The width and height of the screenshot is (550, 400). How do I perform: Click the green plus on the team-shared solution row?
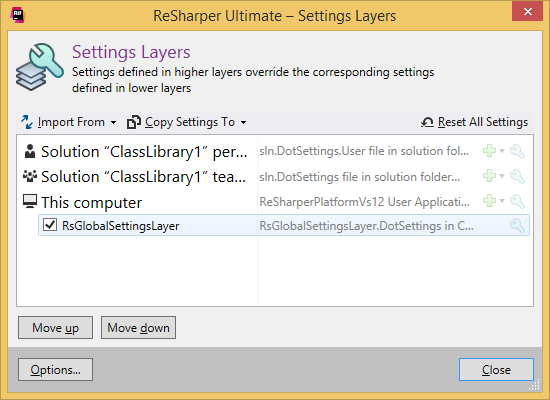[489, 175]
